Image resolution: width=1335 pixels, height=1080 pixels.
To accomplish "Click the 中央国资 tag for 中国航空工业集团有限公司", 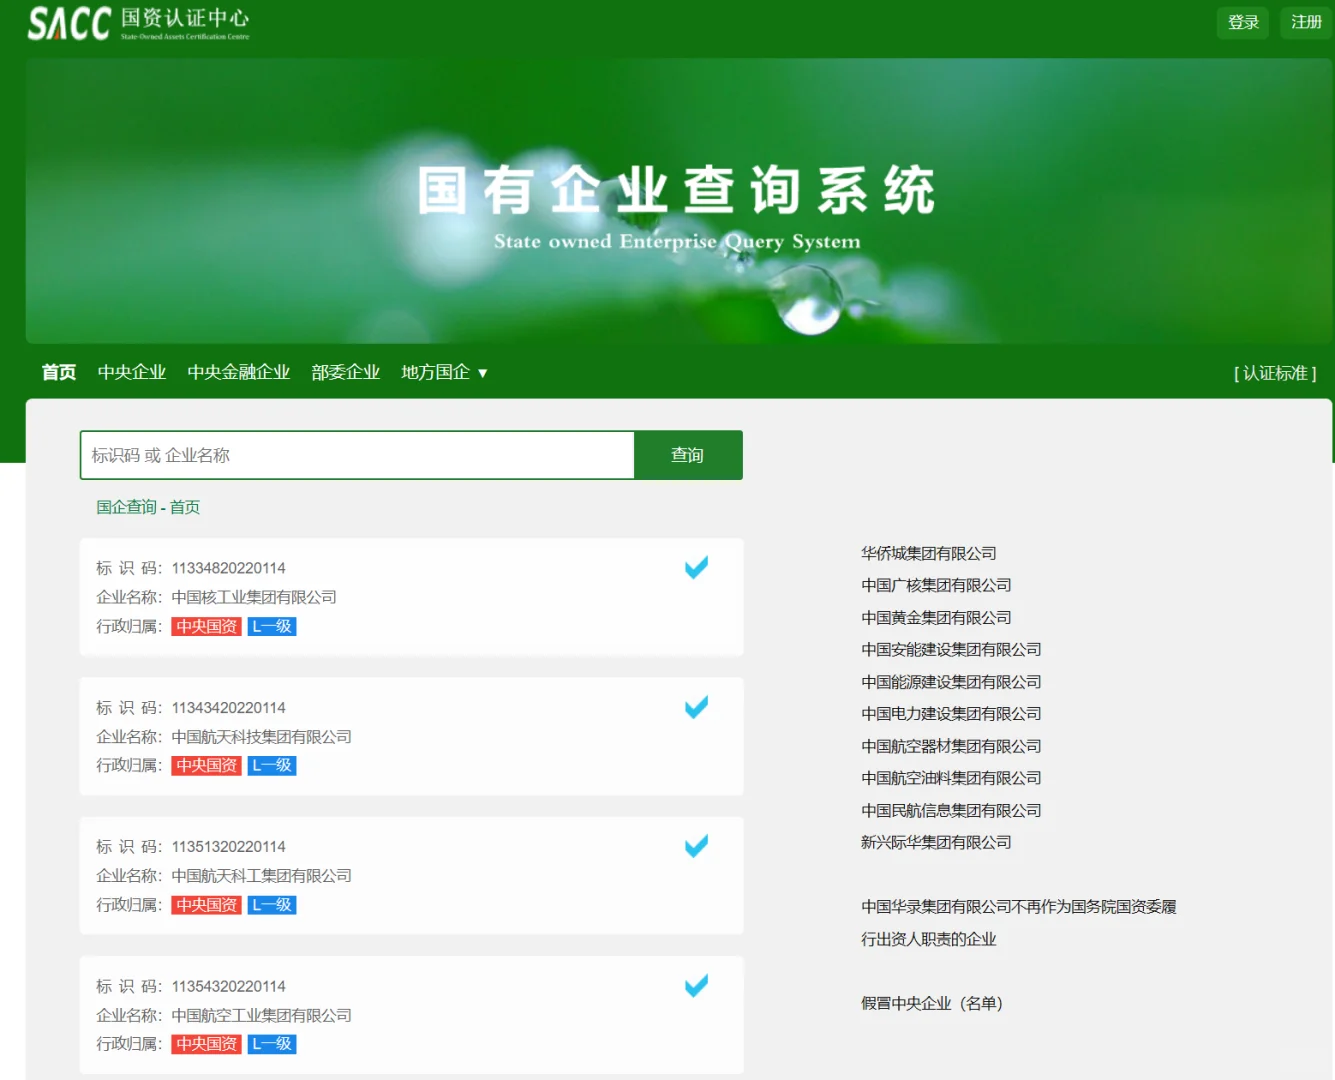I will coord(207,1044).
